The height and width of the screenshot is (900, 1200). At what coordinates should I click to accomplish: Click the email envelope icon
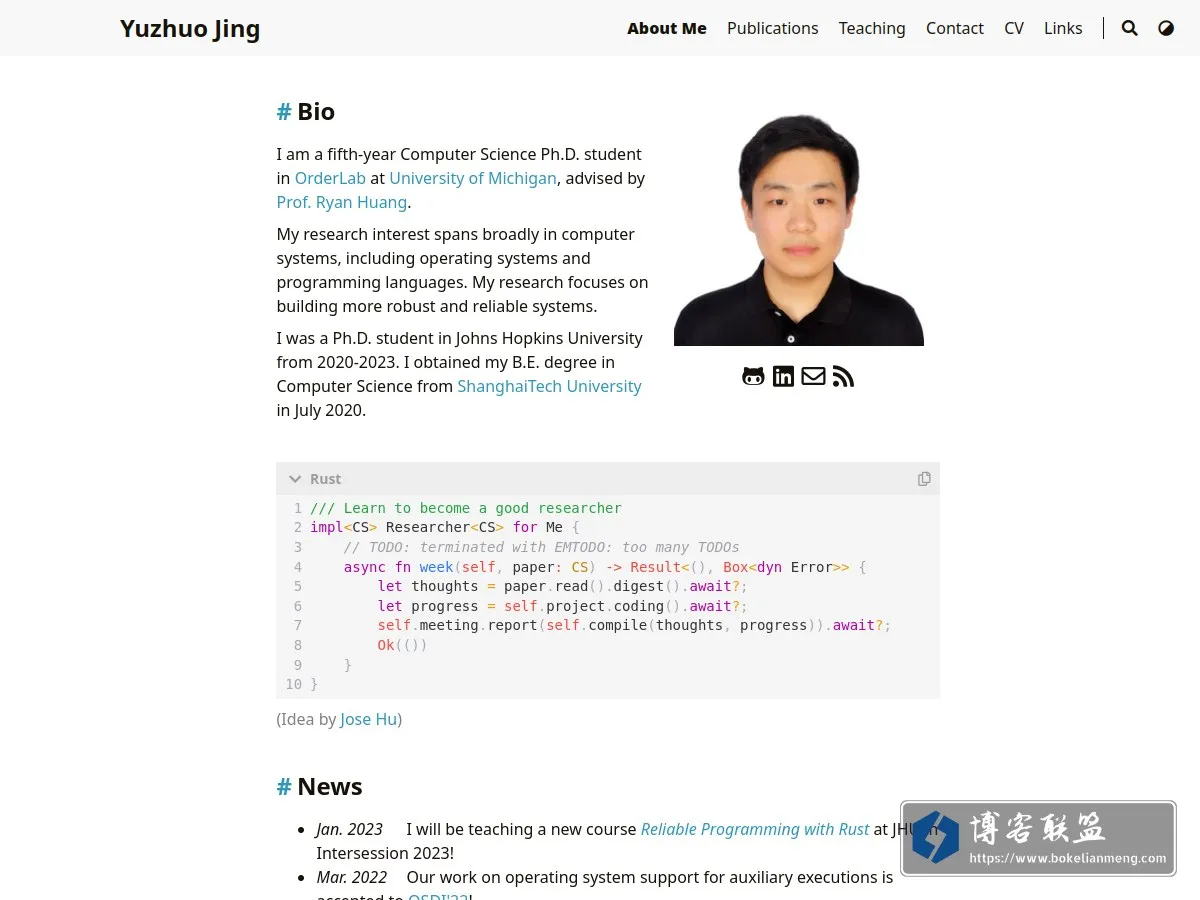813,376
